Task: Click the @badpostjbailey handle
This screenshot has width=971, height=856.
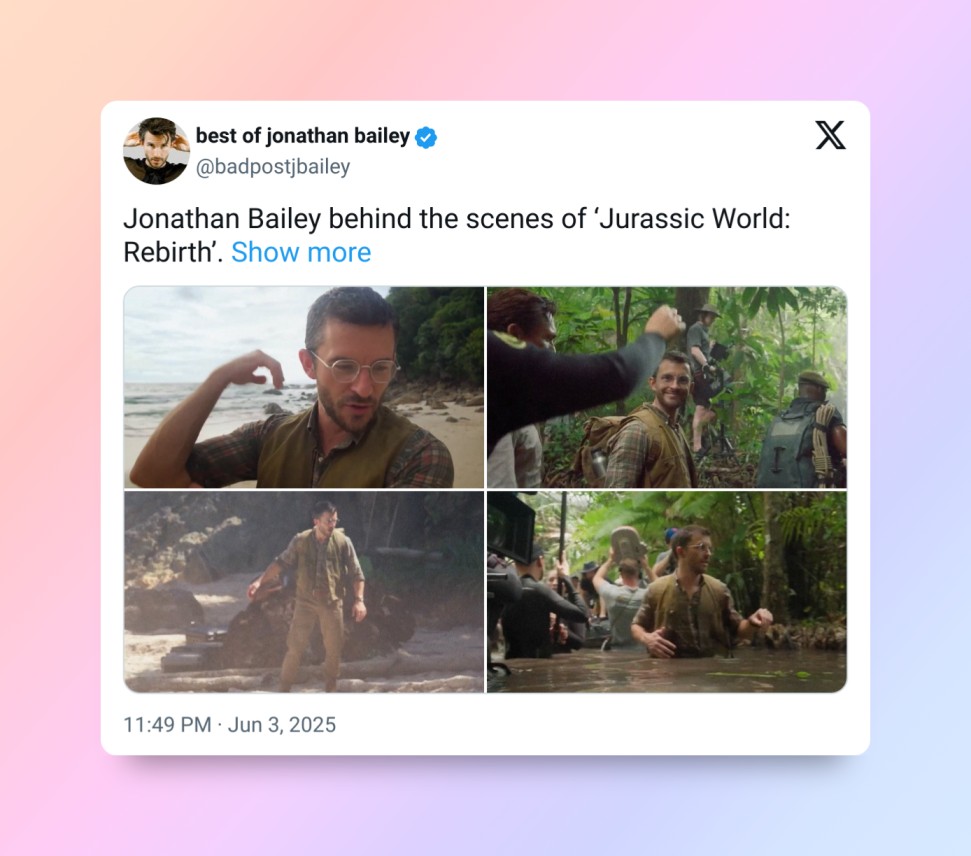Action: [273, 167]
